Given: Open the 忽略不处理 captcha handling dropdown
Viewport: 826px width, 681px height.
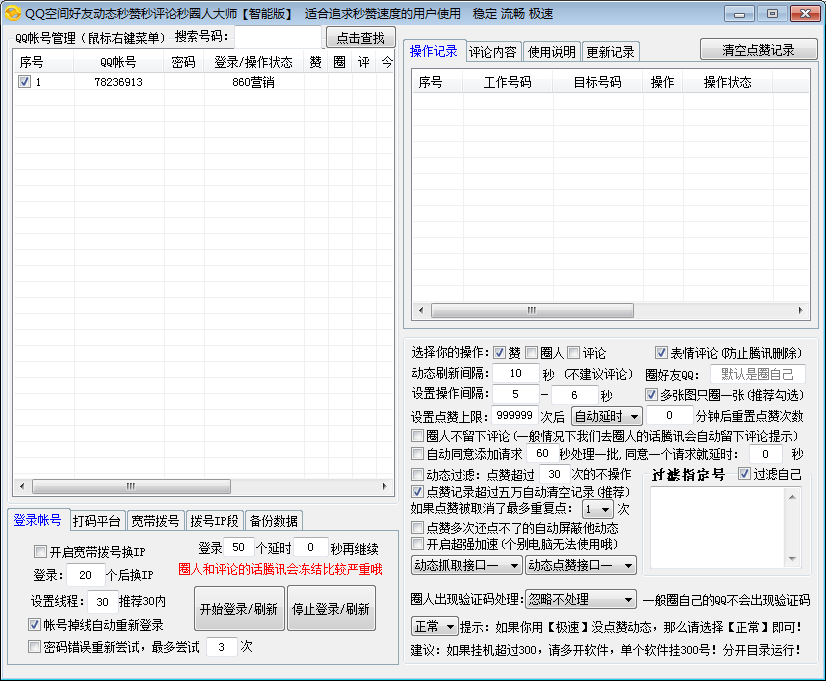Looking at the screenshot, I should pyautogui.click(x=581, y=599).
